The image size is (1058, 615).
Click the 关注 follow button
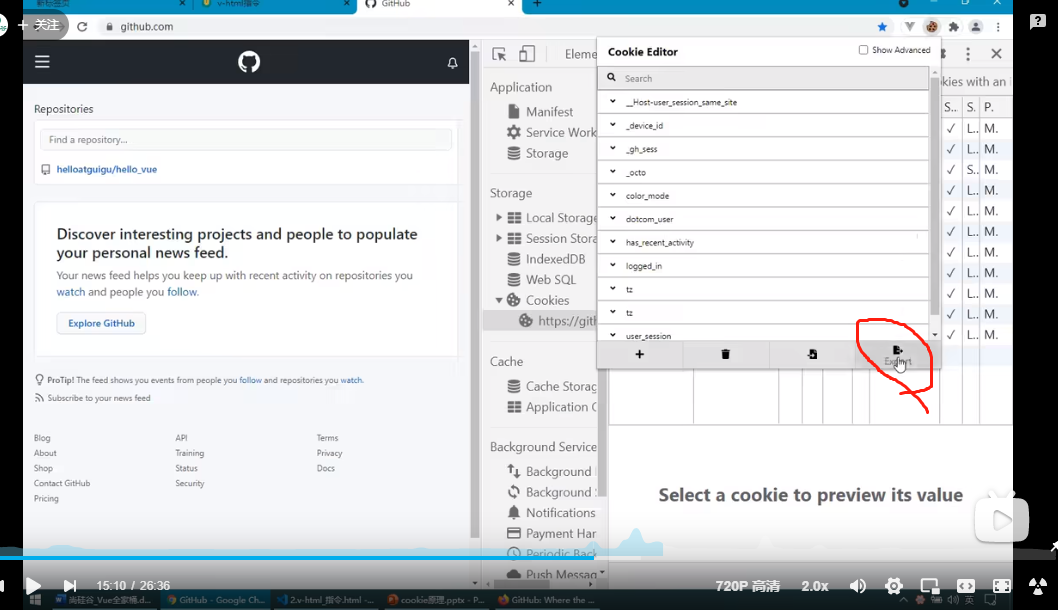pos(39,26)
